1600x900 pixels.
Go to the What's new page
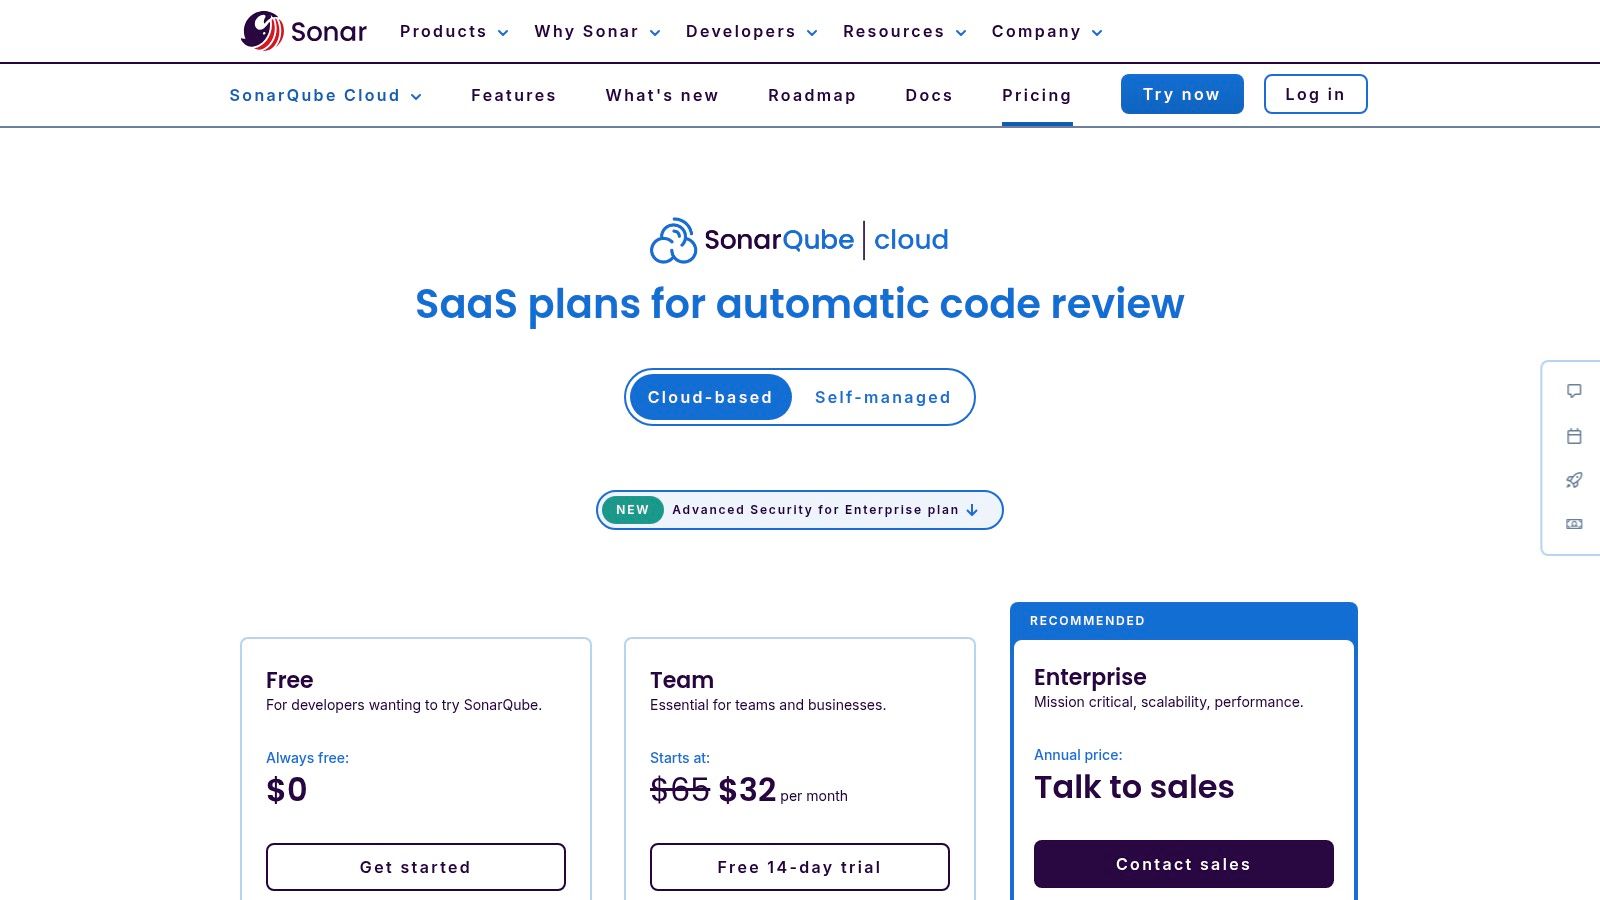(662, 95)
